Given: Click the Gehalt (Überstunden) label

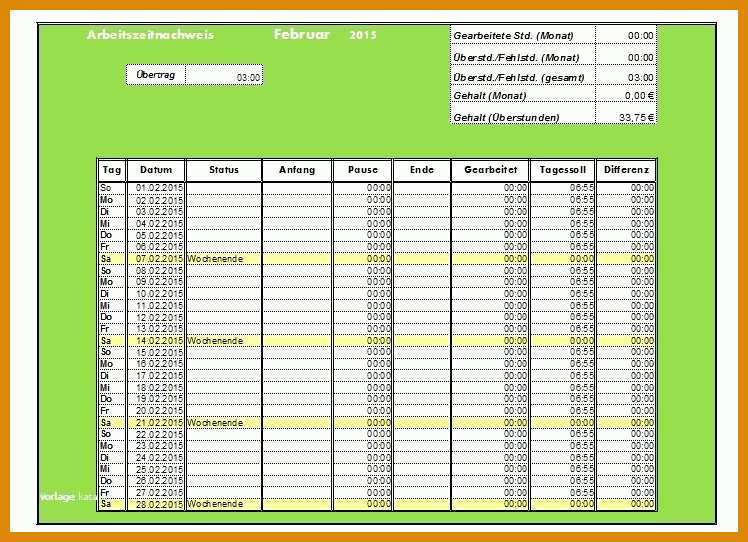Looking at the screenshot, I should [x=506, y=117].
